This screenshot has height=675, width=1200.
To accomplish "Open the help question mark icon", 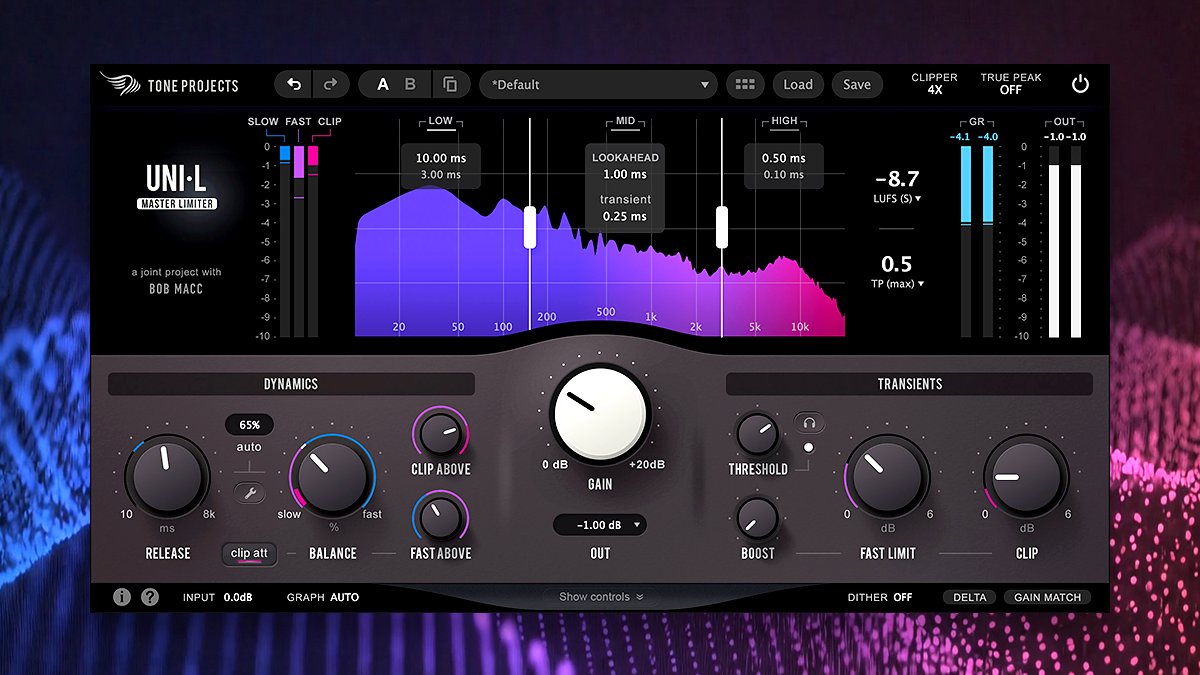I will (x=150, y=597).
